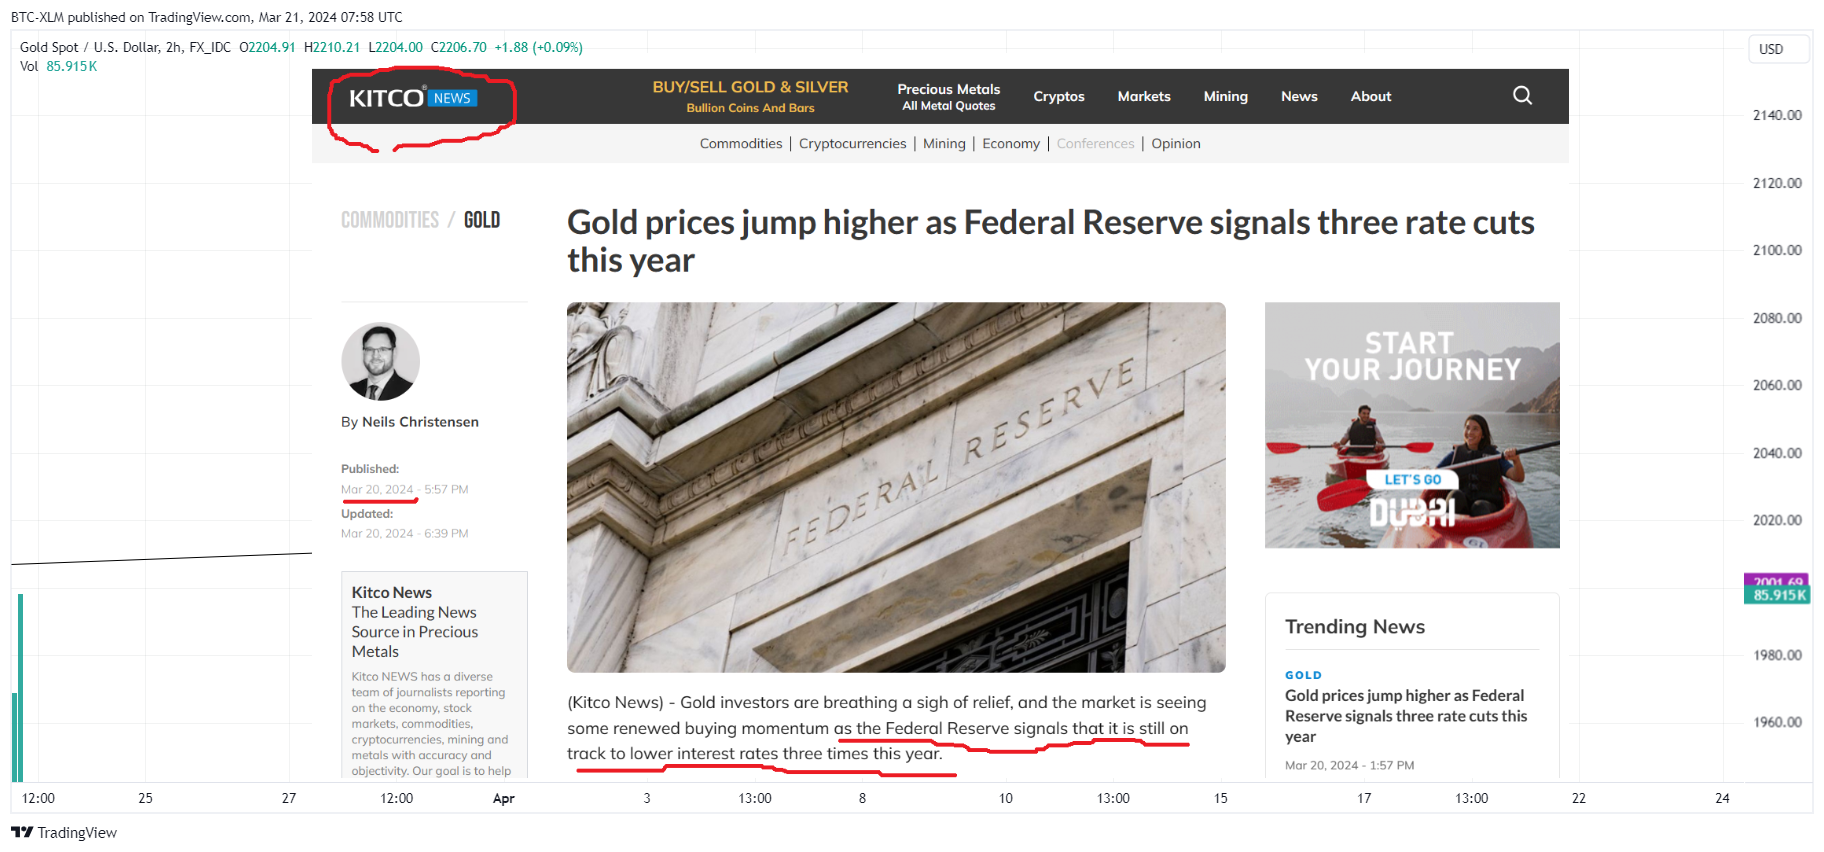The width and height of the screenshot is (1824, 852).
Task: Click updated date Mar 20, 2024 6:39 PM
Action: [x=405, y=533]
